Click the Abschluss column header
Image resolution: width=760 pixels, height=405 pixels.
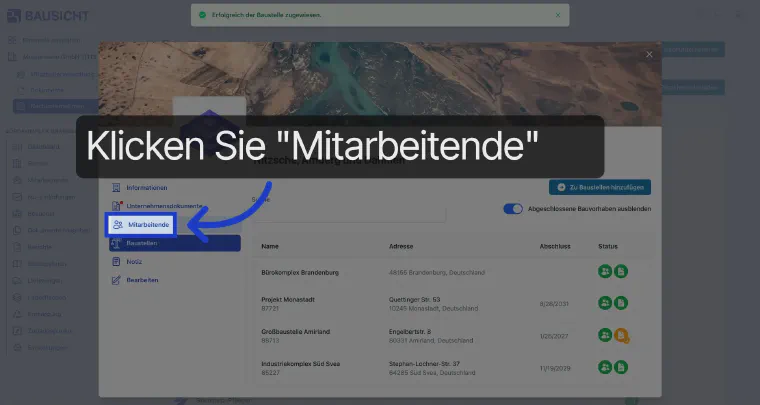tap(555, 246)
